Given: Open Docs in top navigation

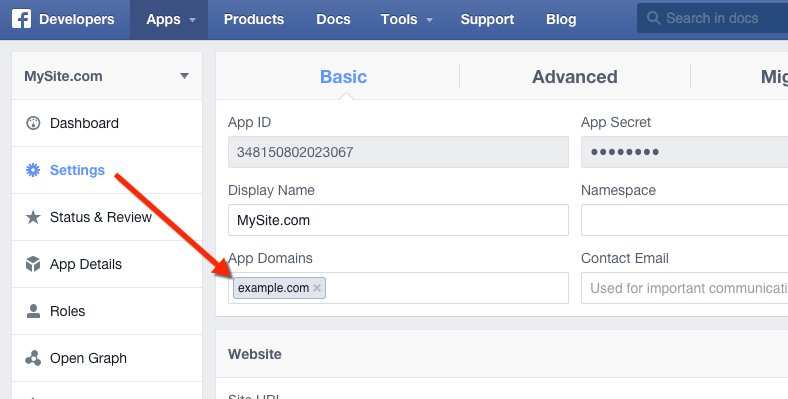Looking at the screenshot, I should click(333, 20).
